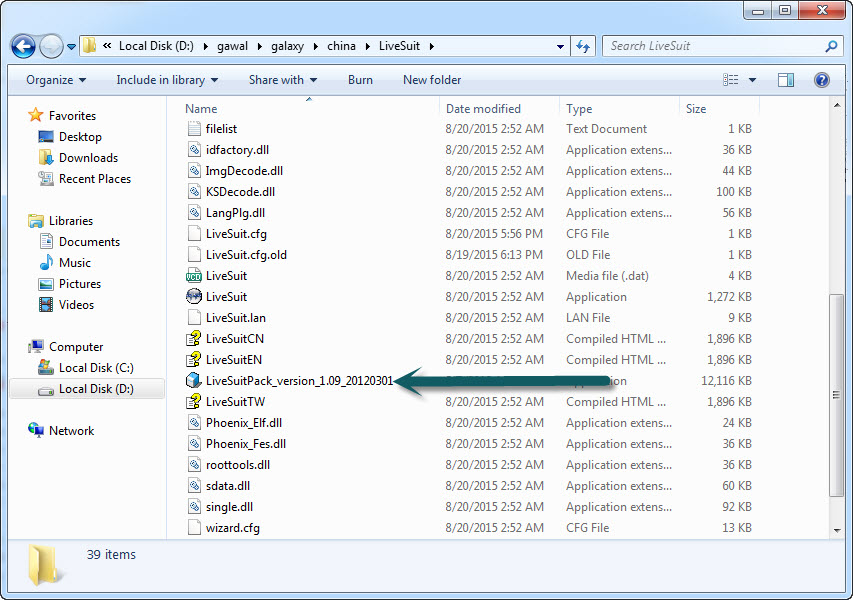Viewport: 853px width, 600px height.
Task: Open the Pictures library
Action: (70, 283)
